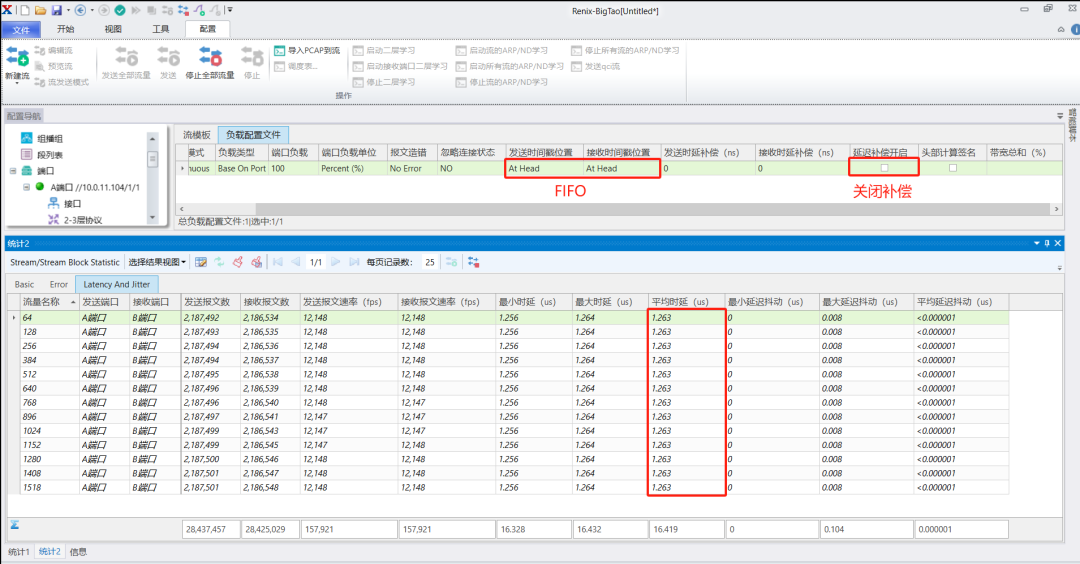Select the 流模板 tab
Image resolution: width=1080 pixels, height=564 pixels.
(197, 134)
